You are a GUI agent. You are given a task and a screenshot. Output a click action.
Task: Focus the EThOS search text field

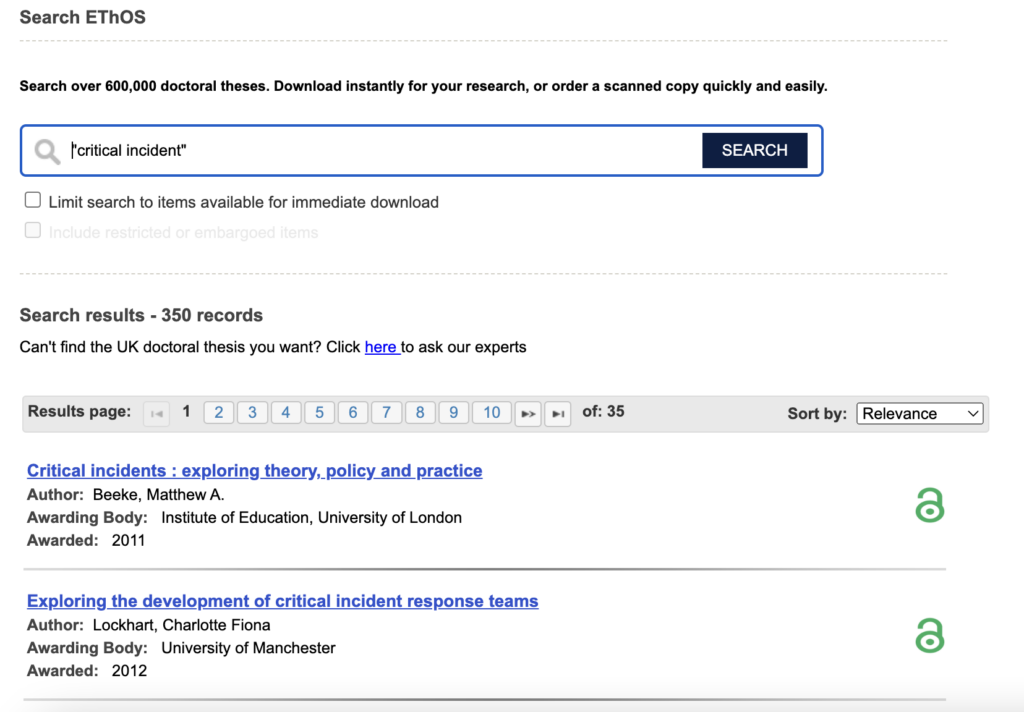(x=380, y=151)
